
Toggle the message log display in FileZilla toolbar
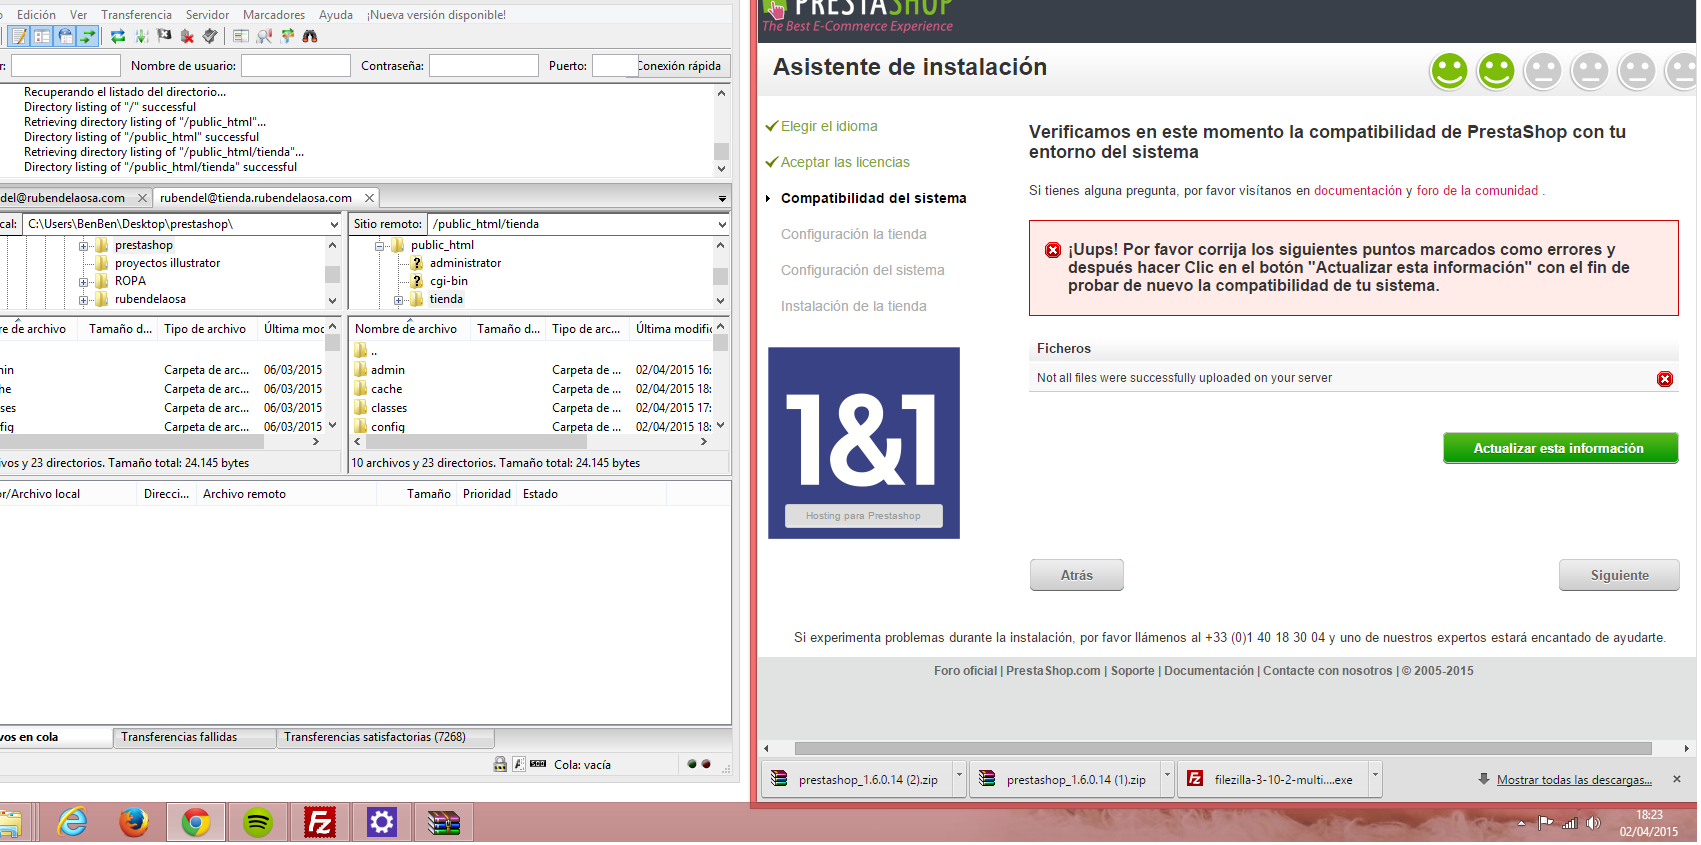(x=19, y=37)
